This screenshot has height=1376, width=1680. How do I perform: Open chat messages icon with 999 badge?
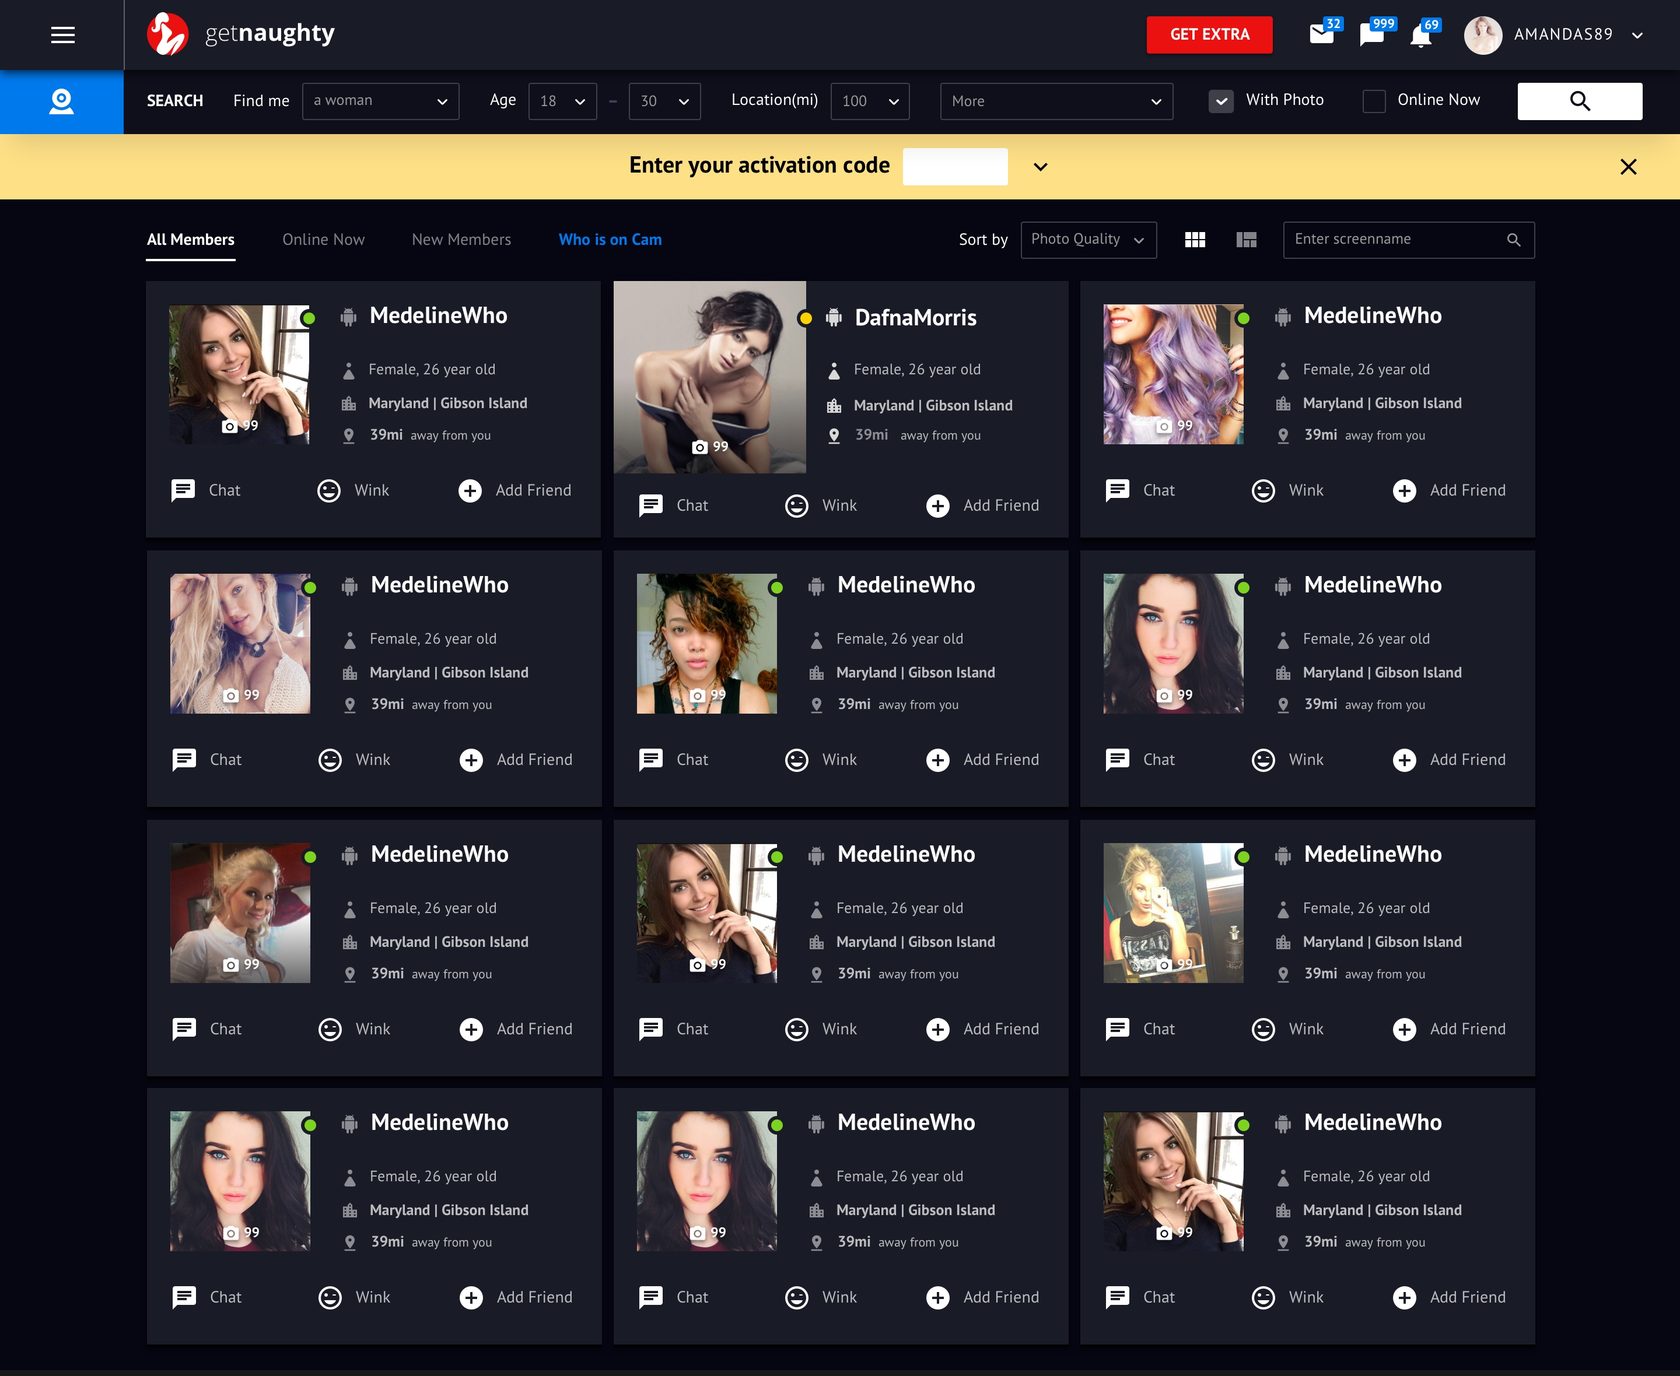(1371, 35)
